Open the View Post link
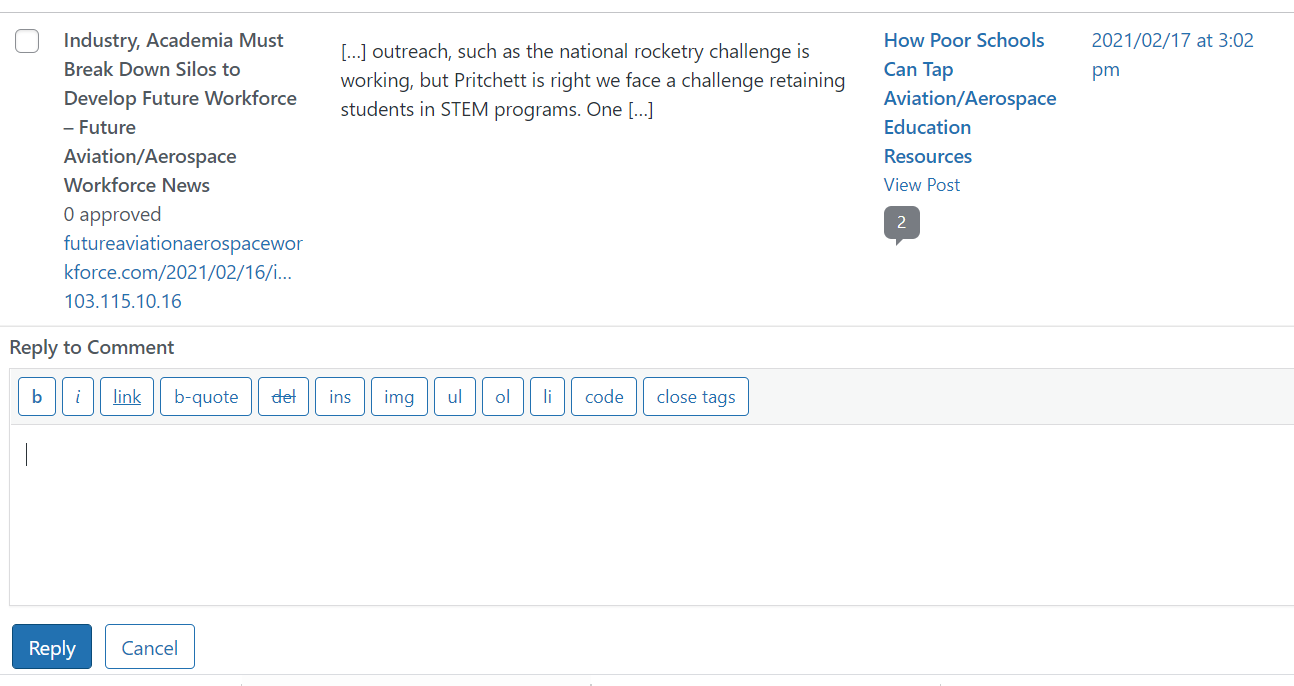Viewport: 1294px width, 686px height. (x=921, y=185)
